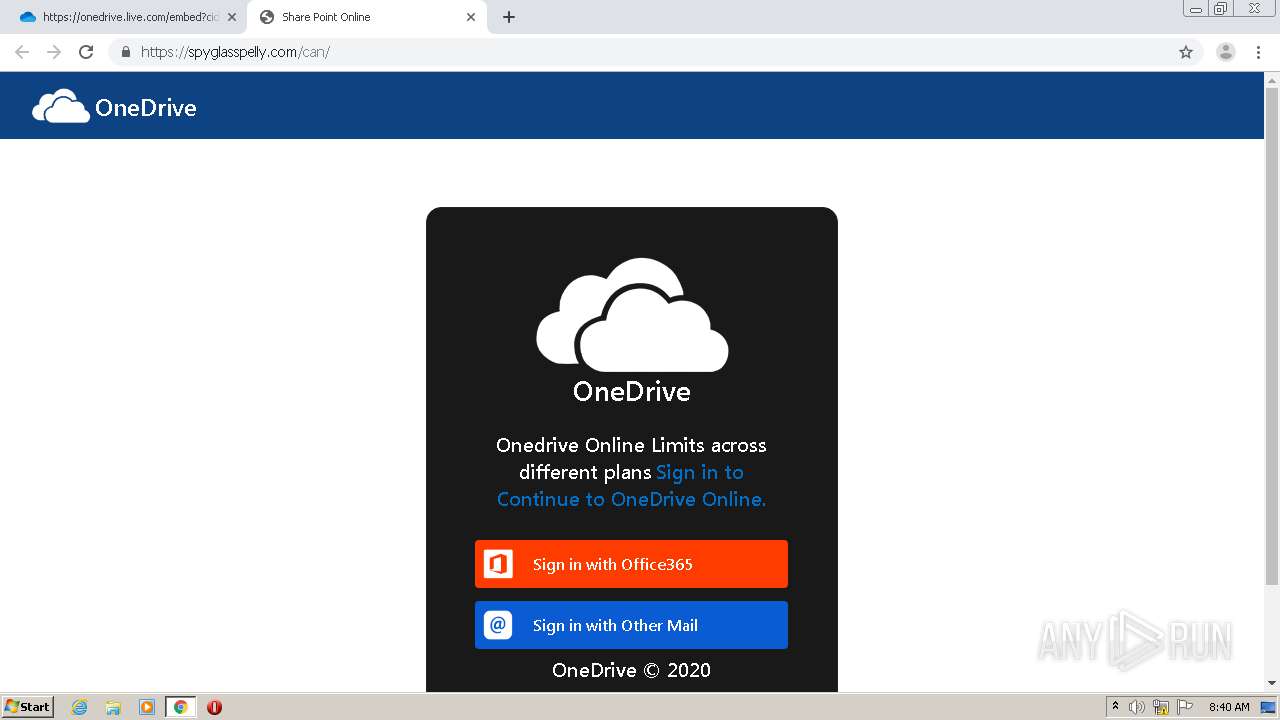Click Sign in with Other Mail button
Image resolution: width=1280 pixels, height=720 pixels.
point(631,625)
